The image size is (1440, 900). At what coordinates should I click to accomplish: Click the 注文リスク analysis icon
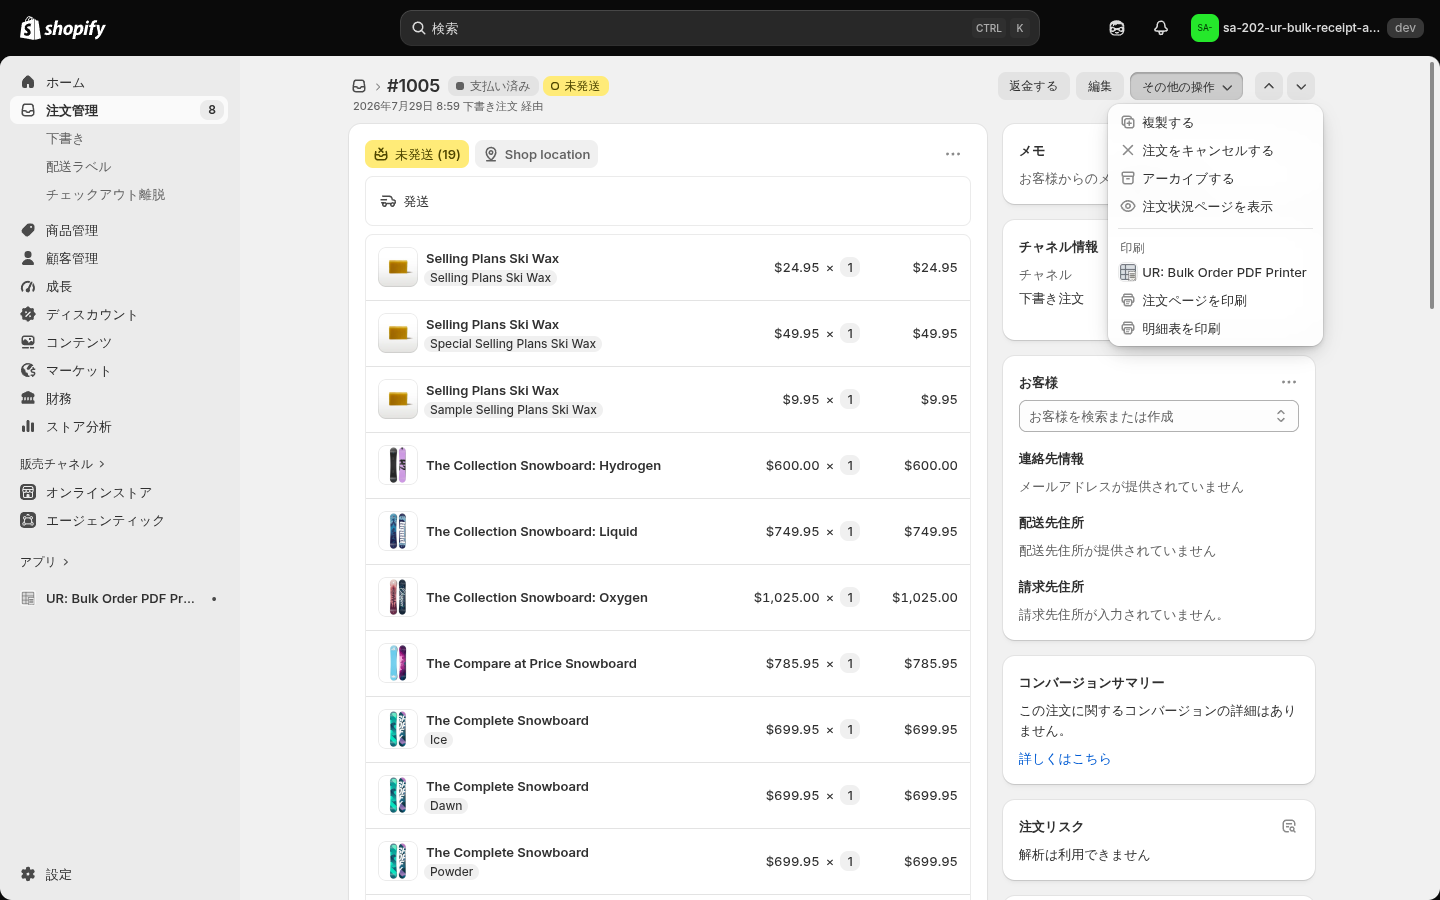(1289, 826)
